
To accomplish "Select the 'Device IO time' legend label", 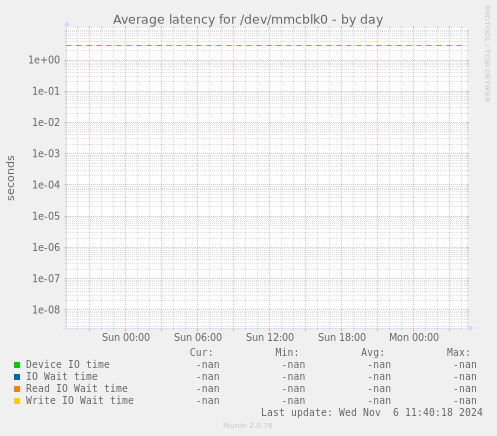I will tap(68, 364).
